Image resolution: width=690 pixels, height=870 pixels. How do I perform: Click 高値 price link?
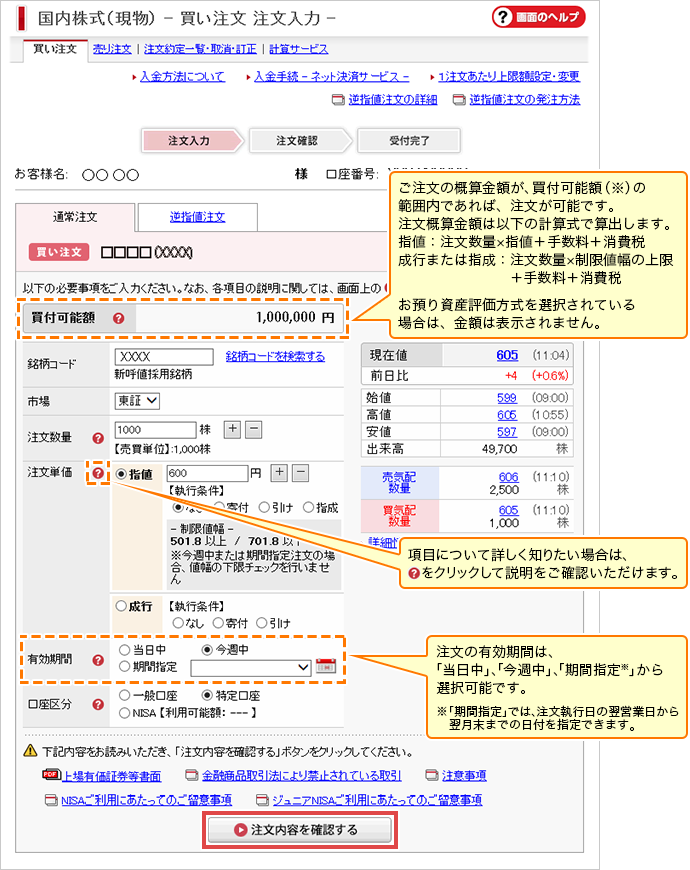[x=506, y=415]
